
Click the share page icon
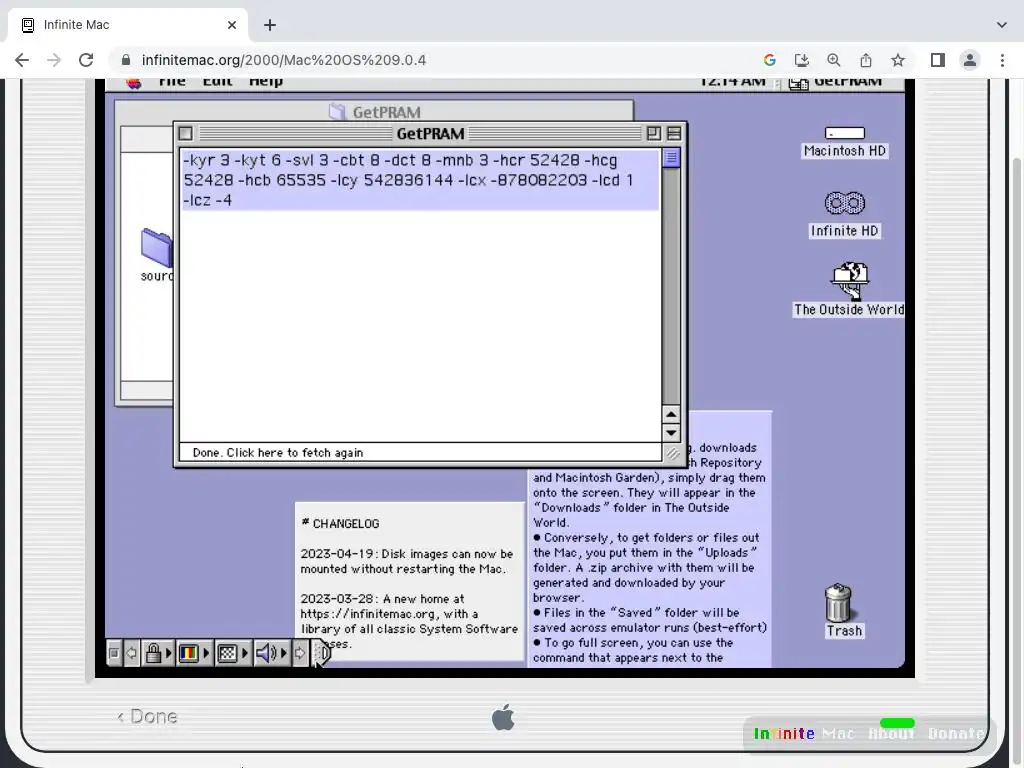pos(865,60)
